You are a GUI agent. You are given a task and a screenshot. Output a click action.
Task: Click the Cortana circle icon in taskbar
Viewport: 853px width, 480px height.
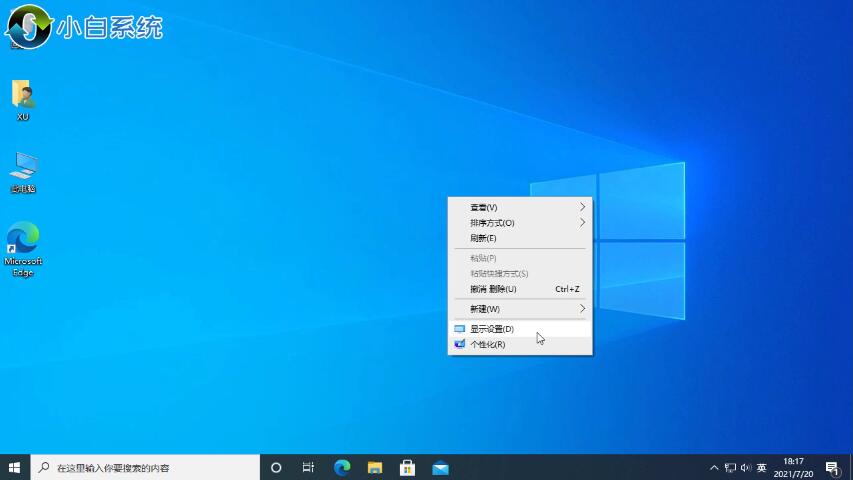point(276,467)
